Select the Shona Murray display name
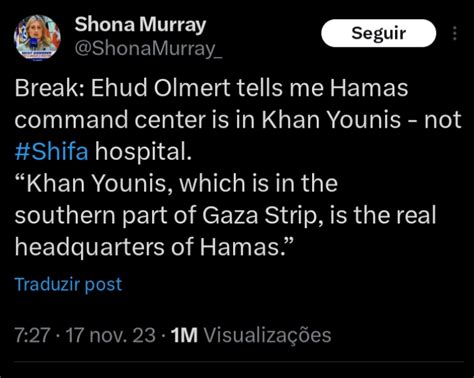 point(140,25)
